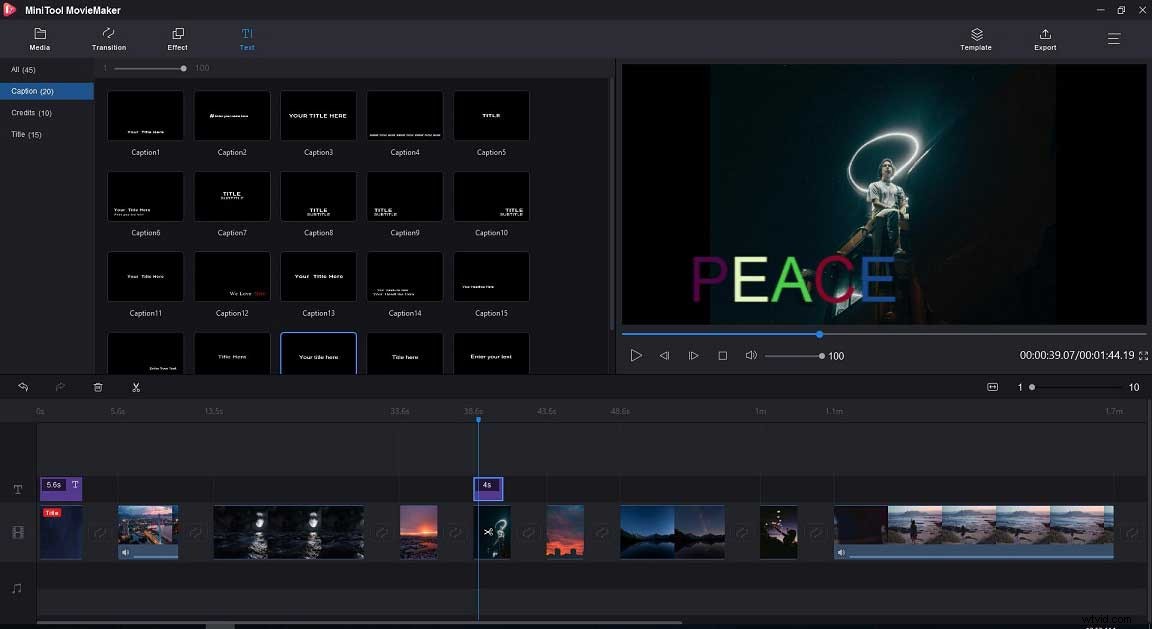The width and height of the screenshot is (1152, 629).
Task: Play the video preview
Action: point(636,355)
